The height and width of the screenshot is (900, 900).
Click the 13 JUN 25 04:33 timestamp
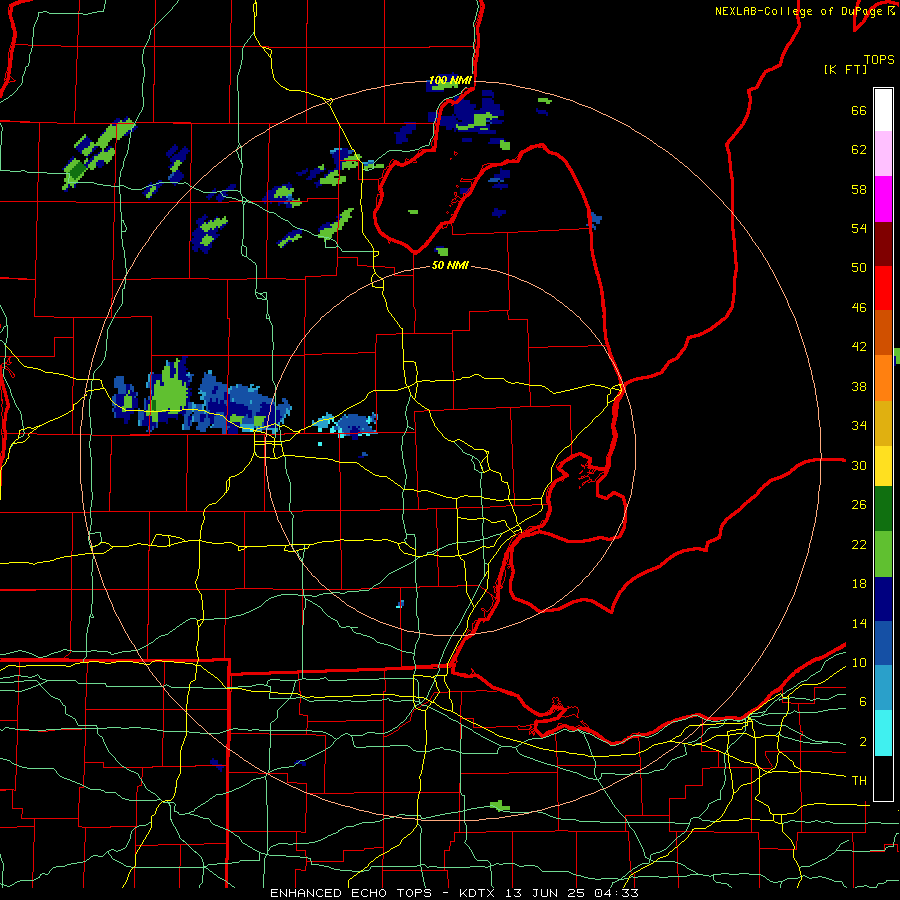point(572,893)
